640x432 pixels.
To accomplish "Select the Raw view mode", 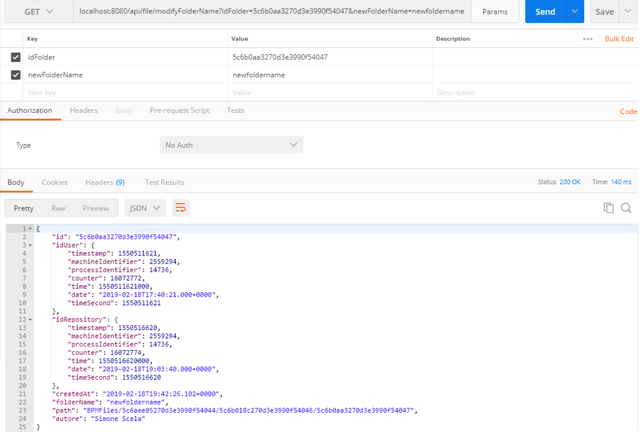I will point(58,208).
